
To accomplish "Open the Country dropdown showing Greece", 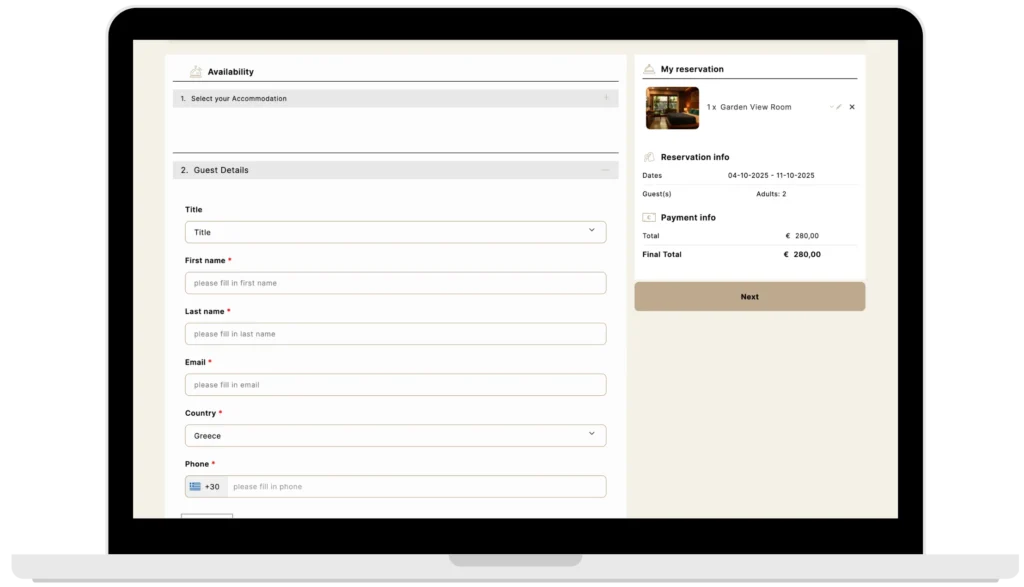I will tap(395, 436).
